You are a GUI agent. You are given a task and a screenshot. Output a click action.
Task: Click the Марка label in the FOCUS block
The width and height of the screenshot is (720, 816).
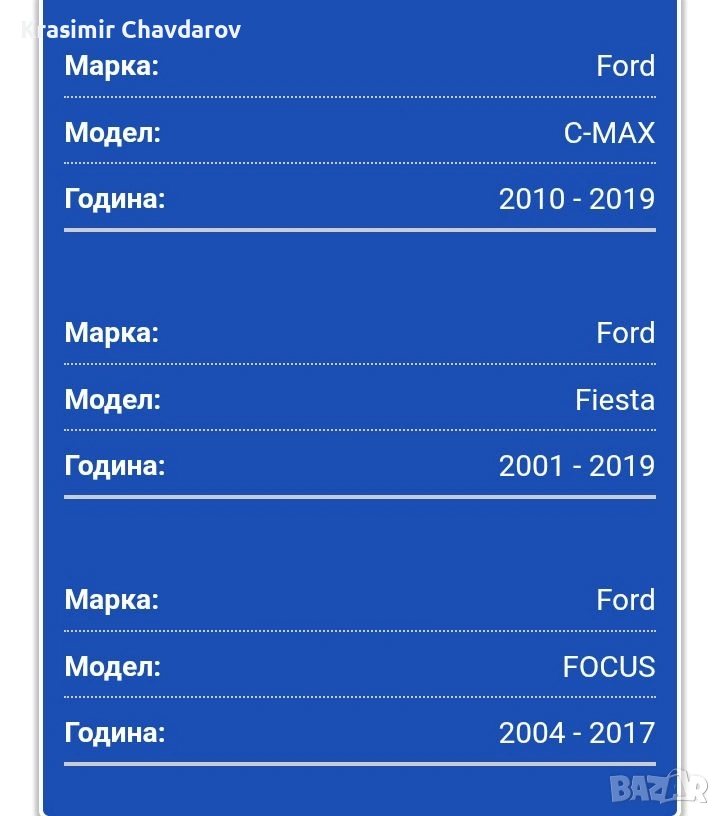(112, 600)
